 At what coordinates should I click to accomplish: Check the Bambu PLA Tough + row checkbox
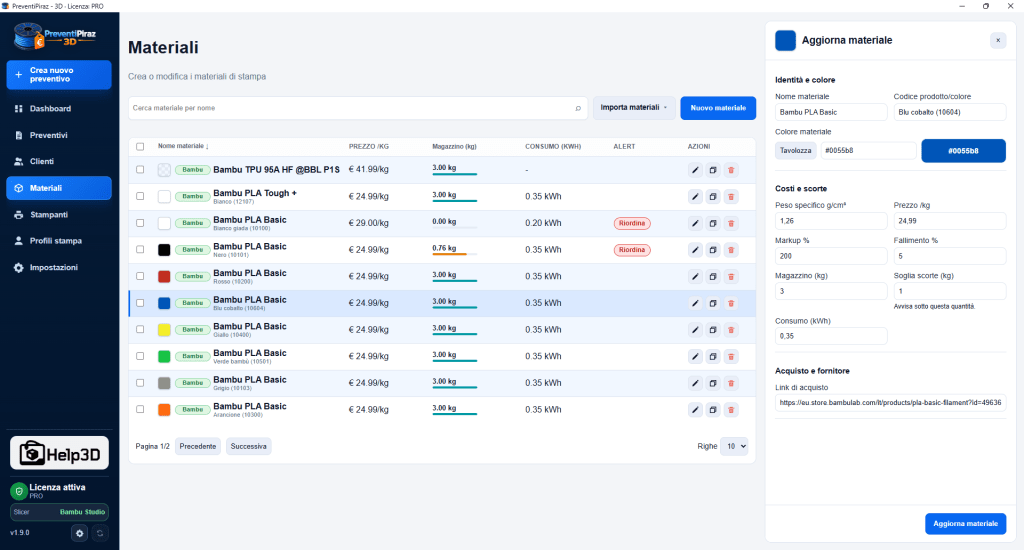[140, 196]
